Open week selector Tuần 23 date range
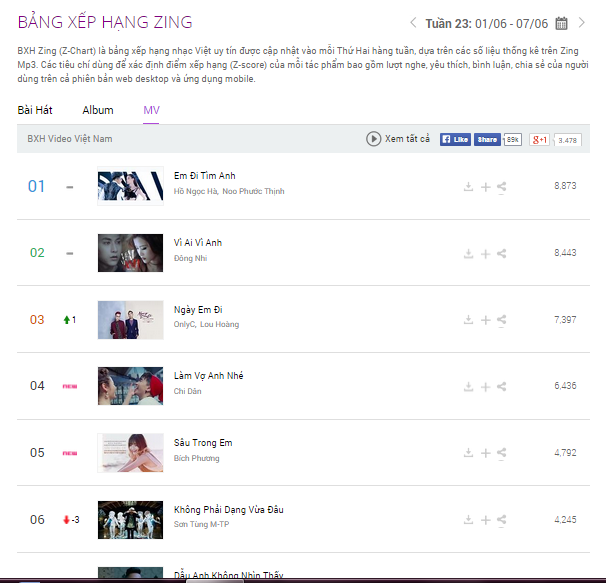Screen dimensions: 606x583 pyautogui.click(x=487, y=24)
